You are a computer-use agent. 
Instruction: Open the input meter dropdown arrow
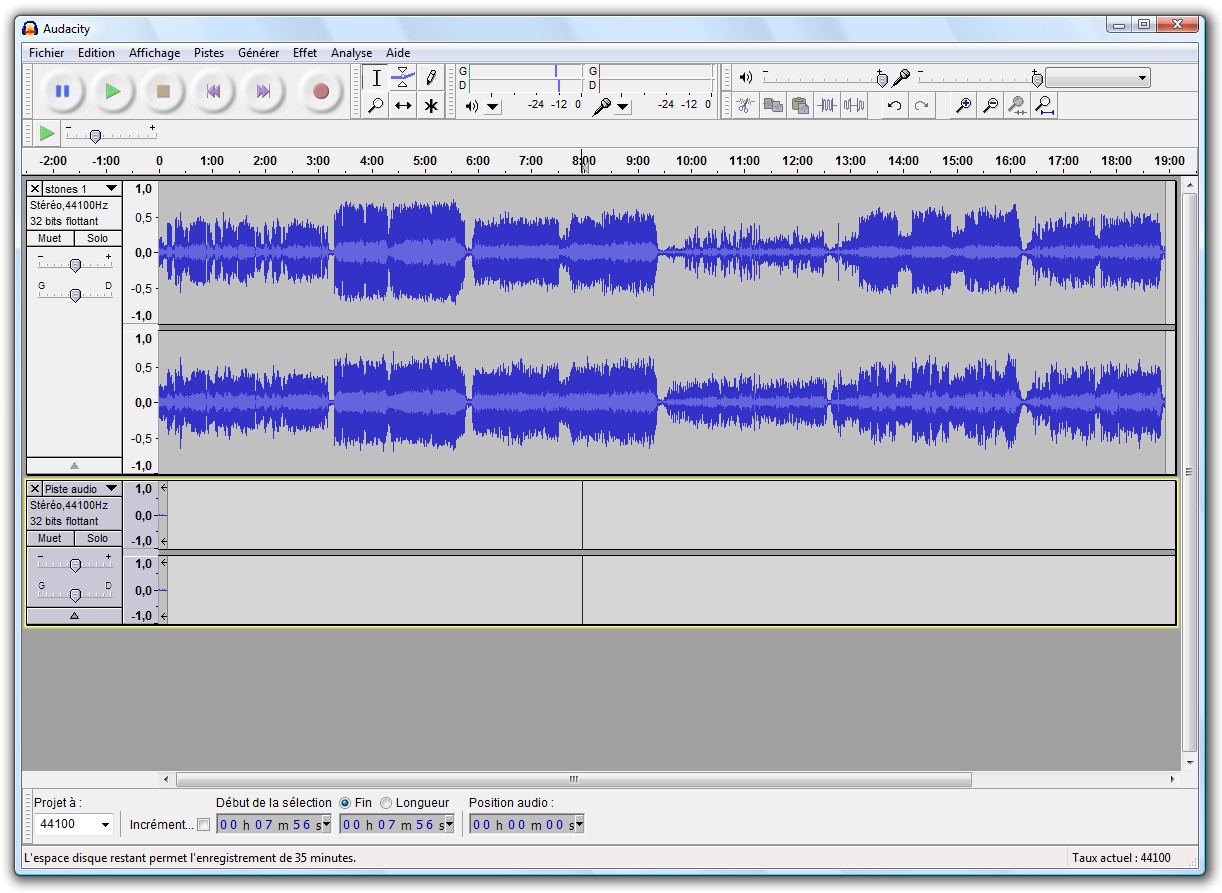tap(623, 106)
